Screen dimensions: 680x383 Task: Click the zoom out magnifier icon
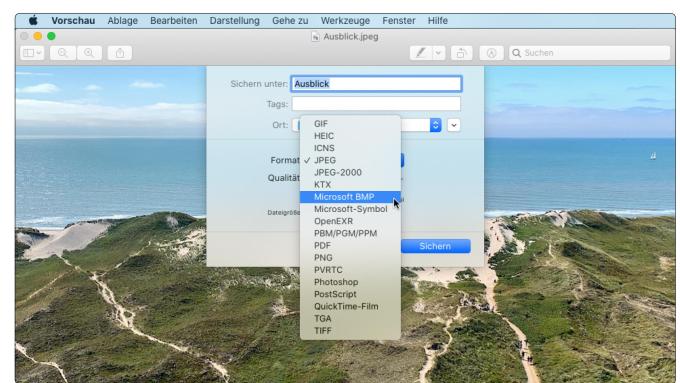62,53
